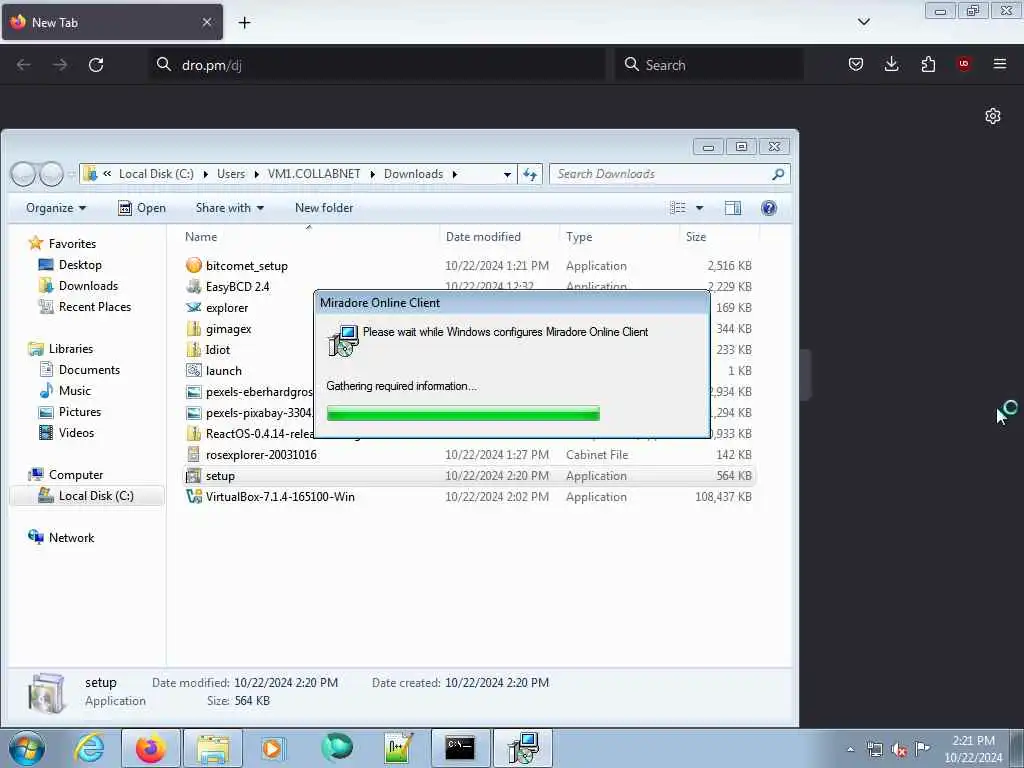Open the Firefox hamburger menu
This screenshot has width=1024, height=768.
click(1000, 64)
